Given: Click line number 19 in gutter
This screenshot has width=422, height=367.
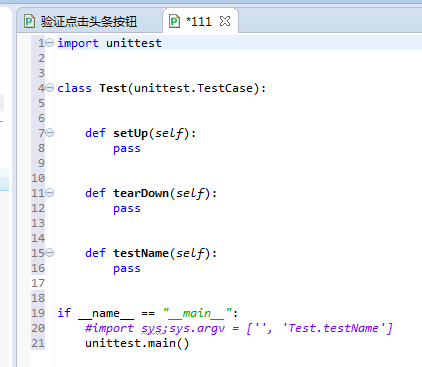Looking at the screenshot, I should [x=38, y=313].
